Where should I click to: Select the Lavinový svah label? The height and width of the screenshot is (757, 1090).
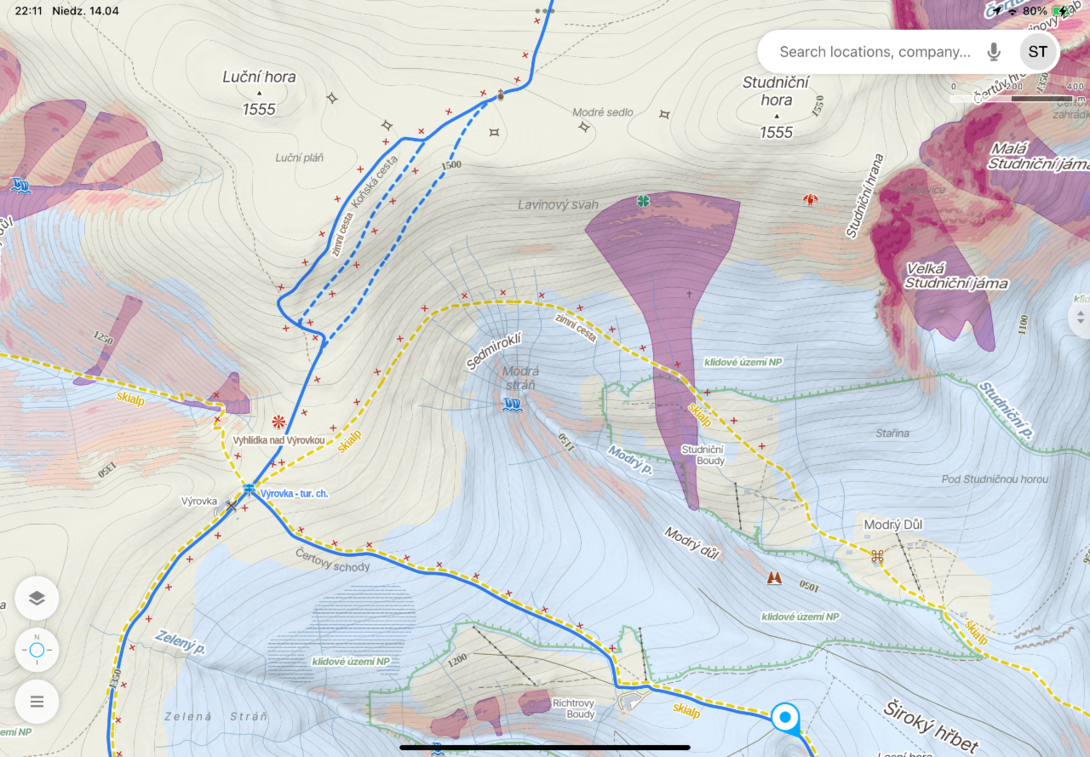pyautogui.click(x=558, y=205)
